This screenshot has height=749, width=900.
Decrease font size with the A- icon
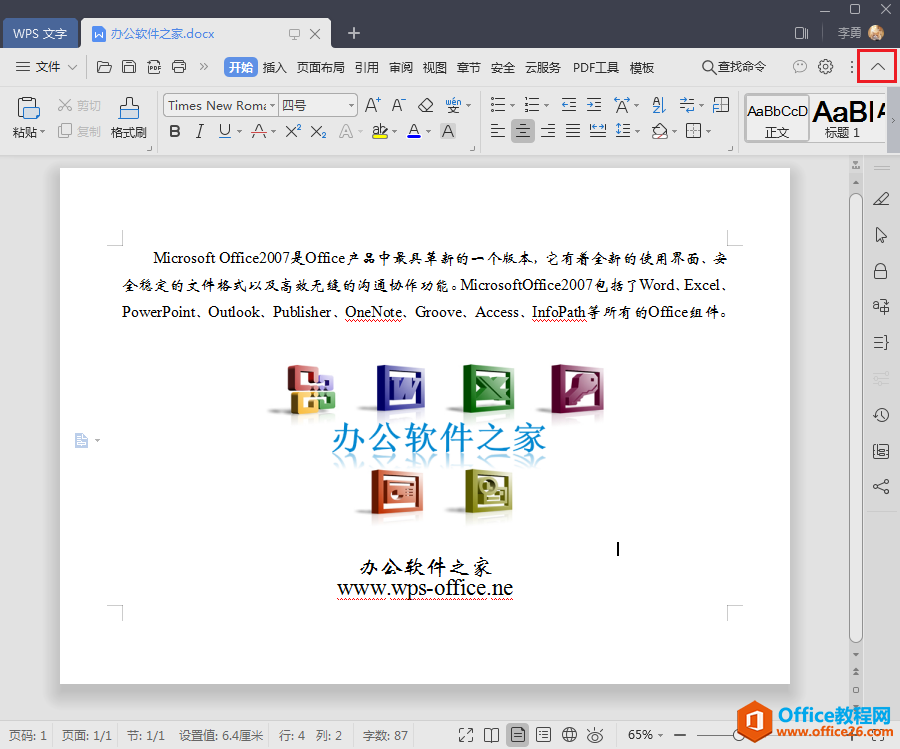click(398, 105)
